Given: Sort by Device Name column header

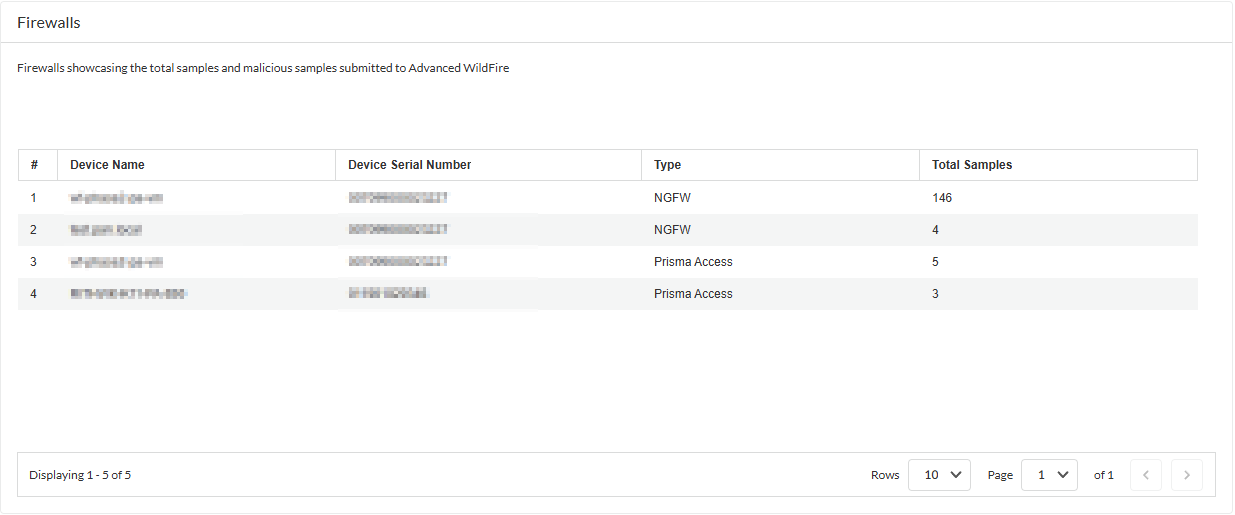Looking at the screenshot, I should 107,165.
